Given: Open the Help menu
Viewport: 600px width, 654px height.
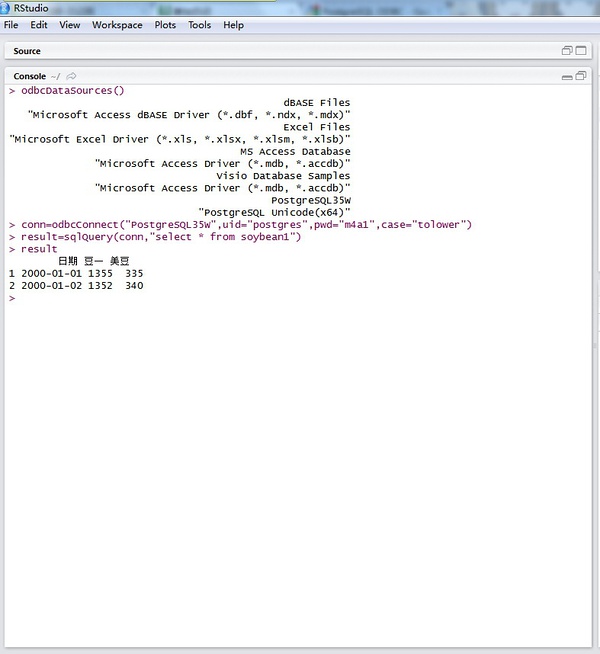Looking at the screenshot, I should pos(233,25).
